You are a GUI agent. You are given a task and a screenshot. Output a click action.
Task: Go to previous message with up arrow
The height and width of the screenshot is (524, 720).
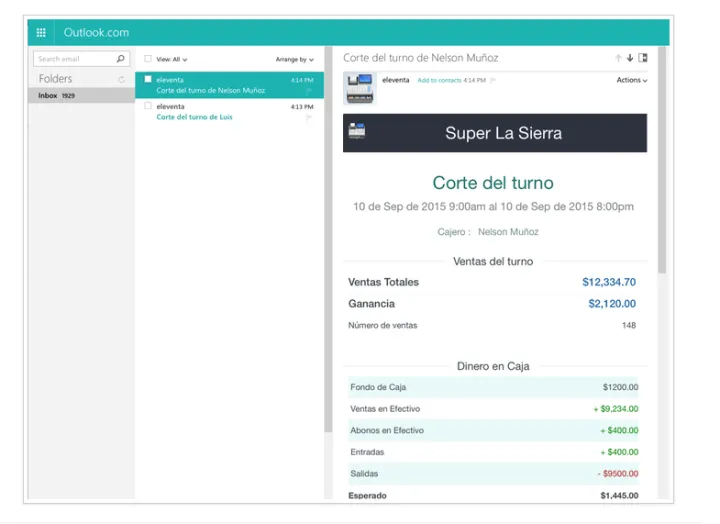tap(618, 58)
